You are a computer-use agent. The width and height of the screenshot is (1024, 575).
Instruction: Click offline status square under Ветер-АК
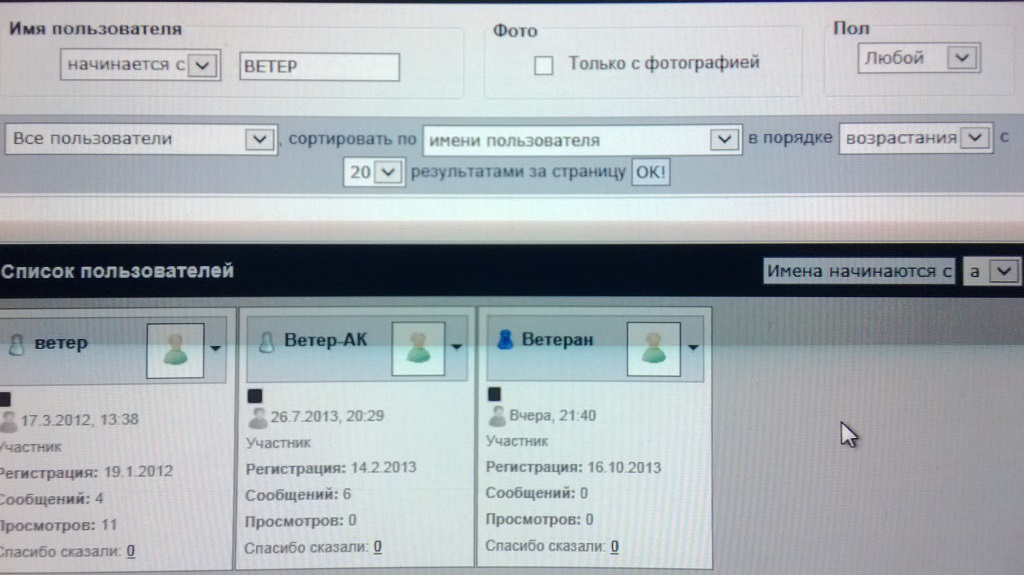point(253,396)
